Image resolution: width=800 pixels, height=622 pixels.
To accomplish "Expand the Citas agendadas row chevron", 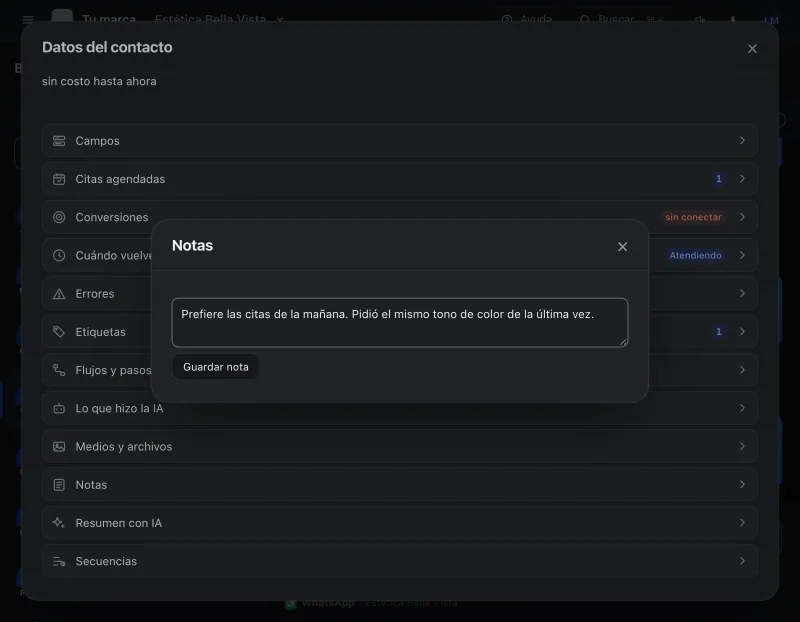I will pos(742,179).
